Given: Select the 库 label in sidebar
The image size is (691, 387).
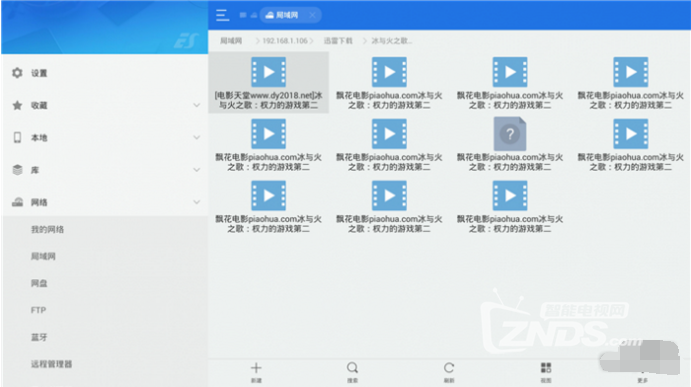Looking at the screenshot, I should (35, 170).
